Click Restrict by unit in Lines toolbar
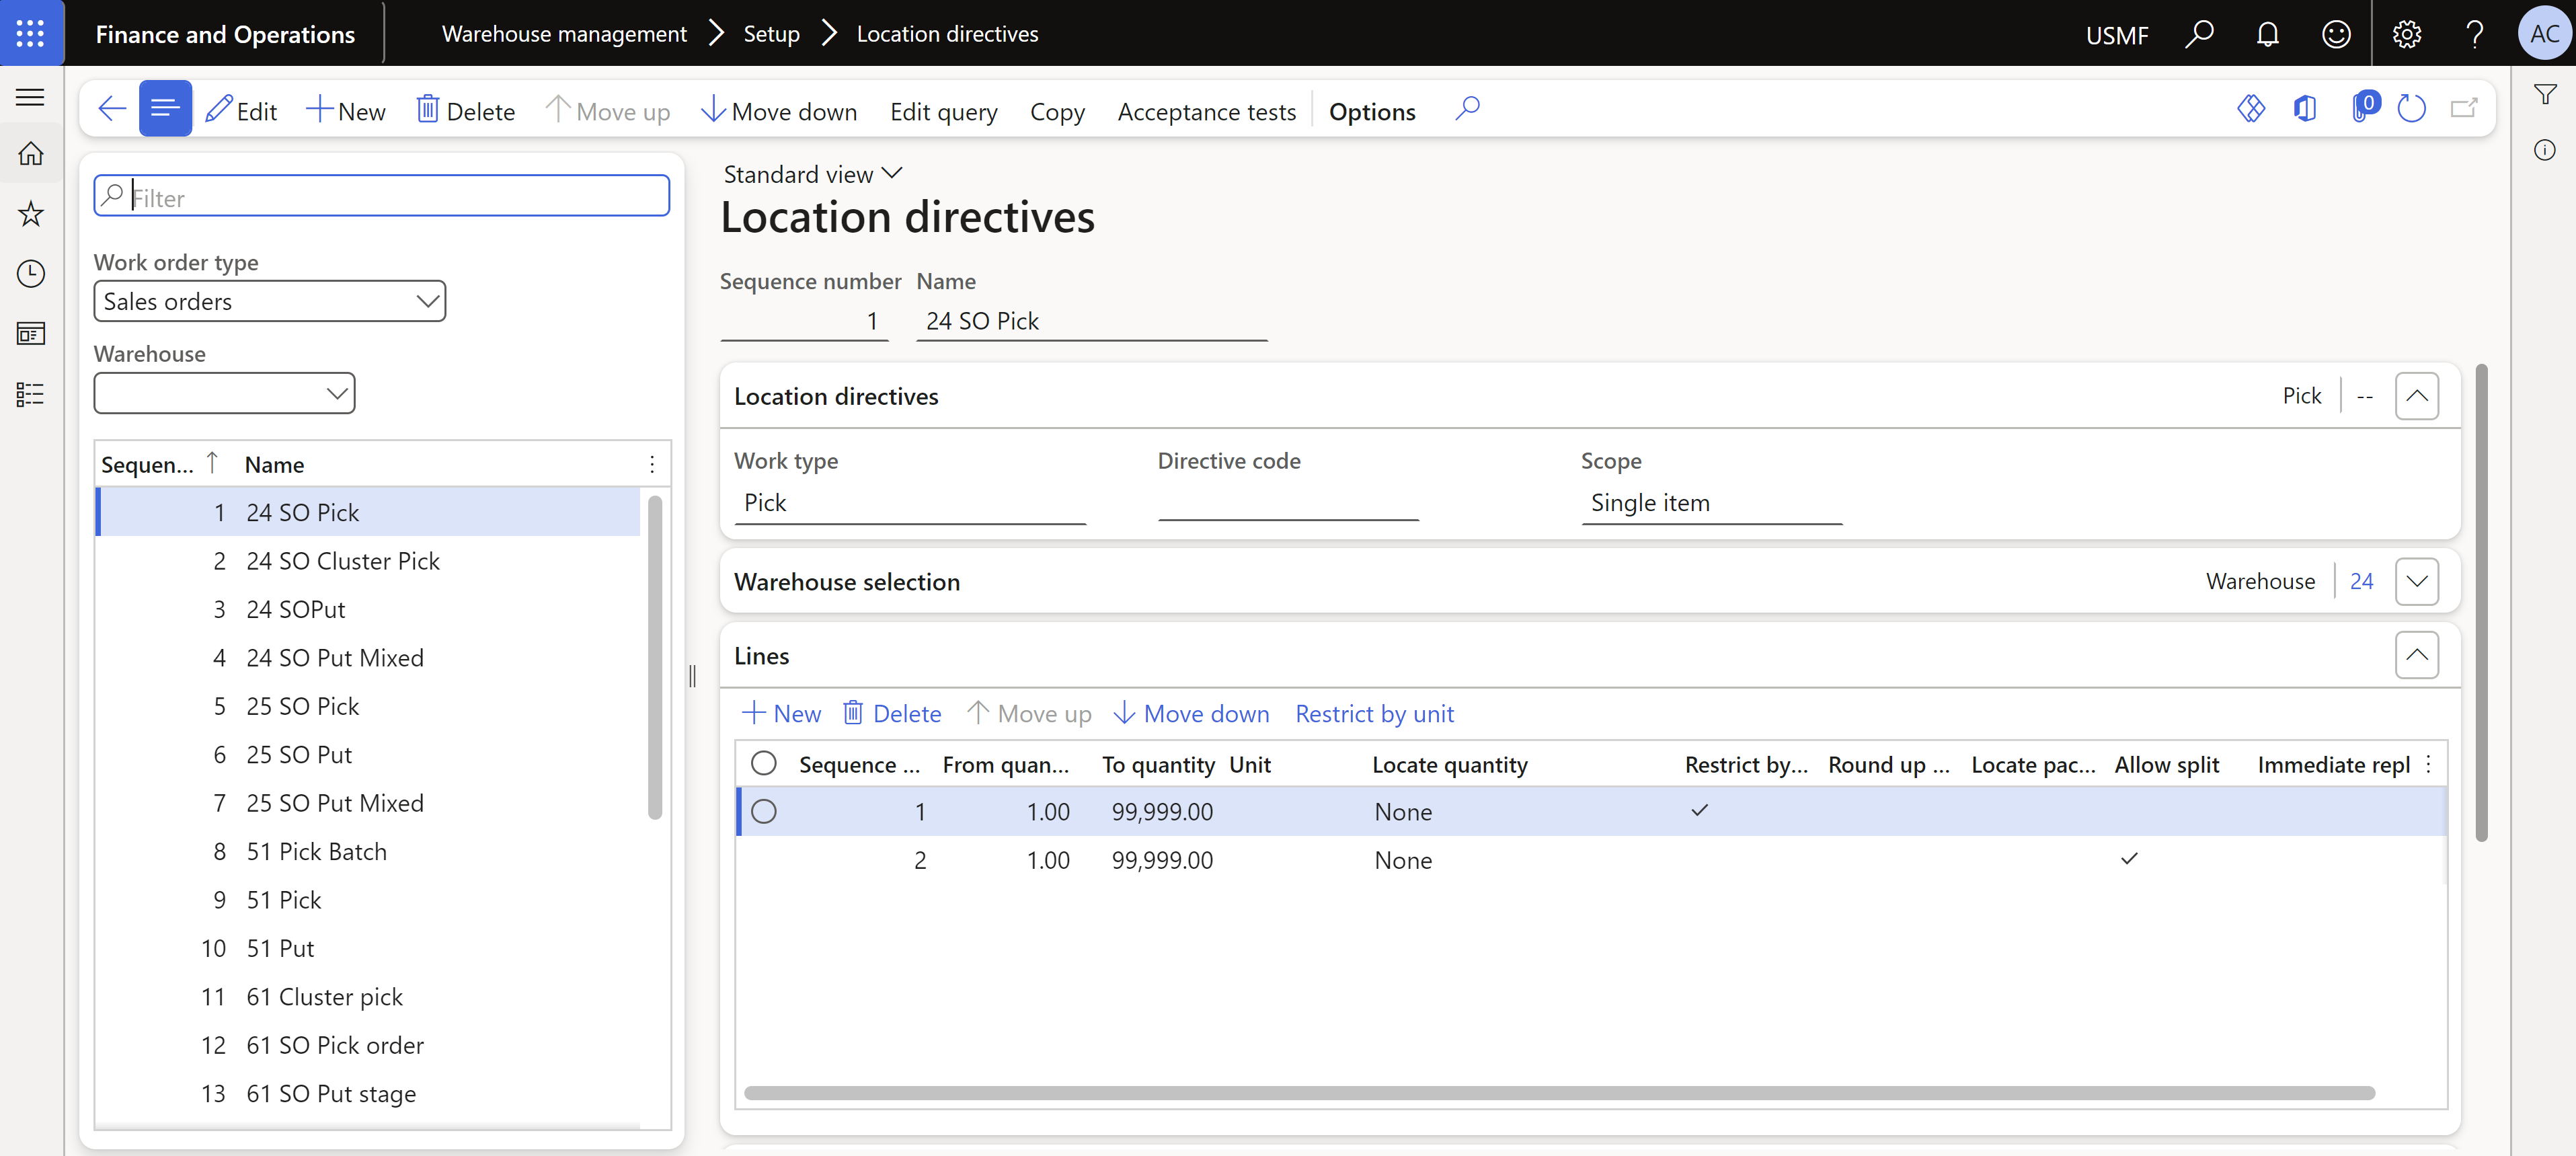 click(1374, 713)
